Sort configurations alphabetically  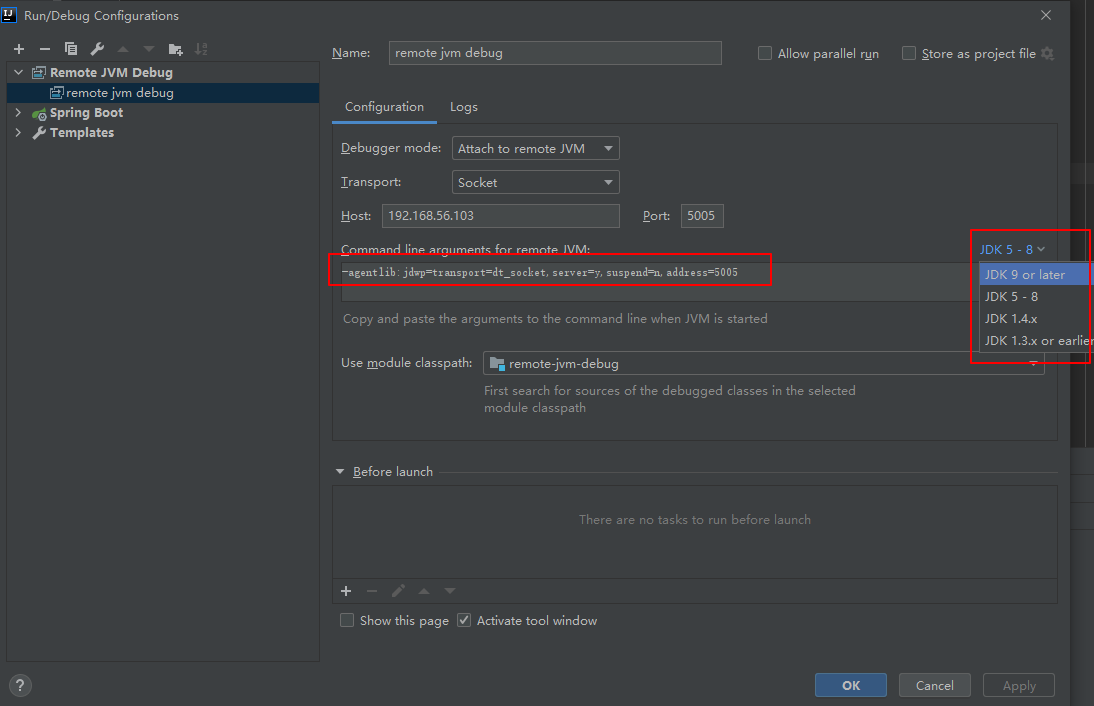click(x=201, y=49)
